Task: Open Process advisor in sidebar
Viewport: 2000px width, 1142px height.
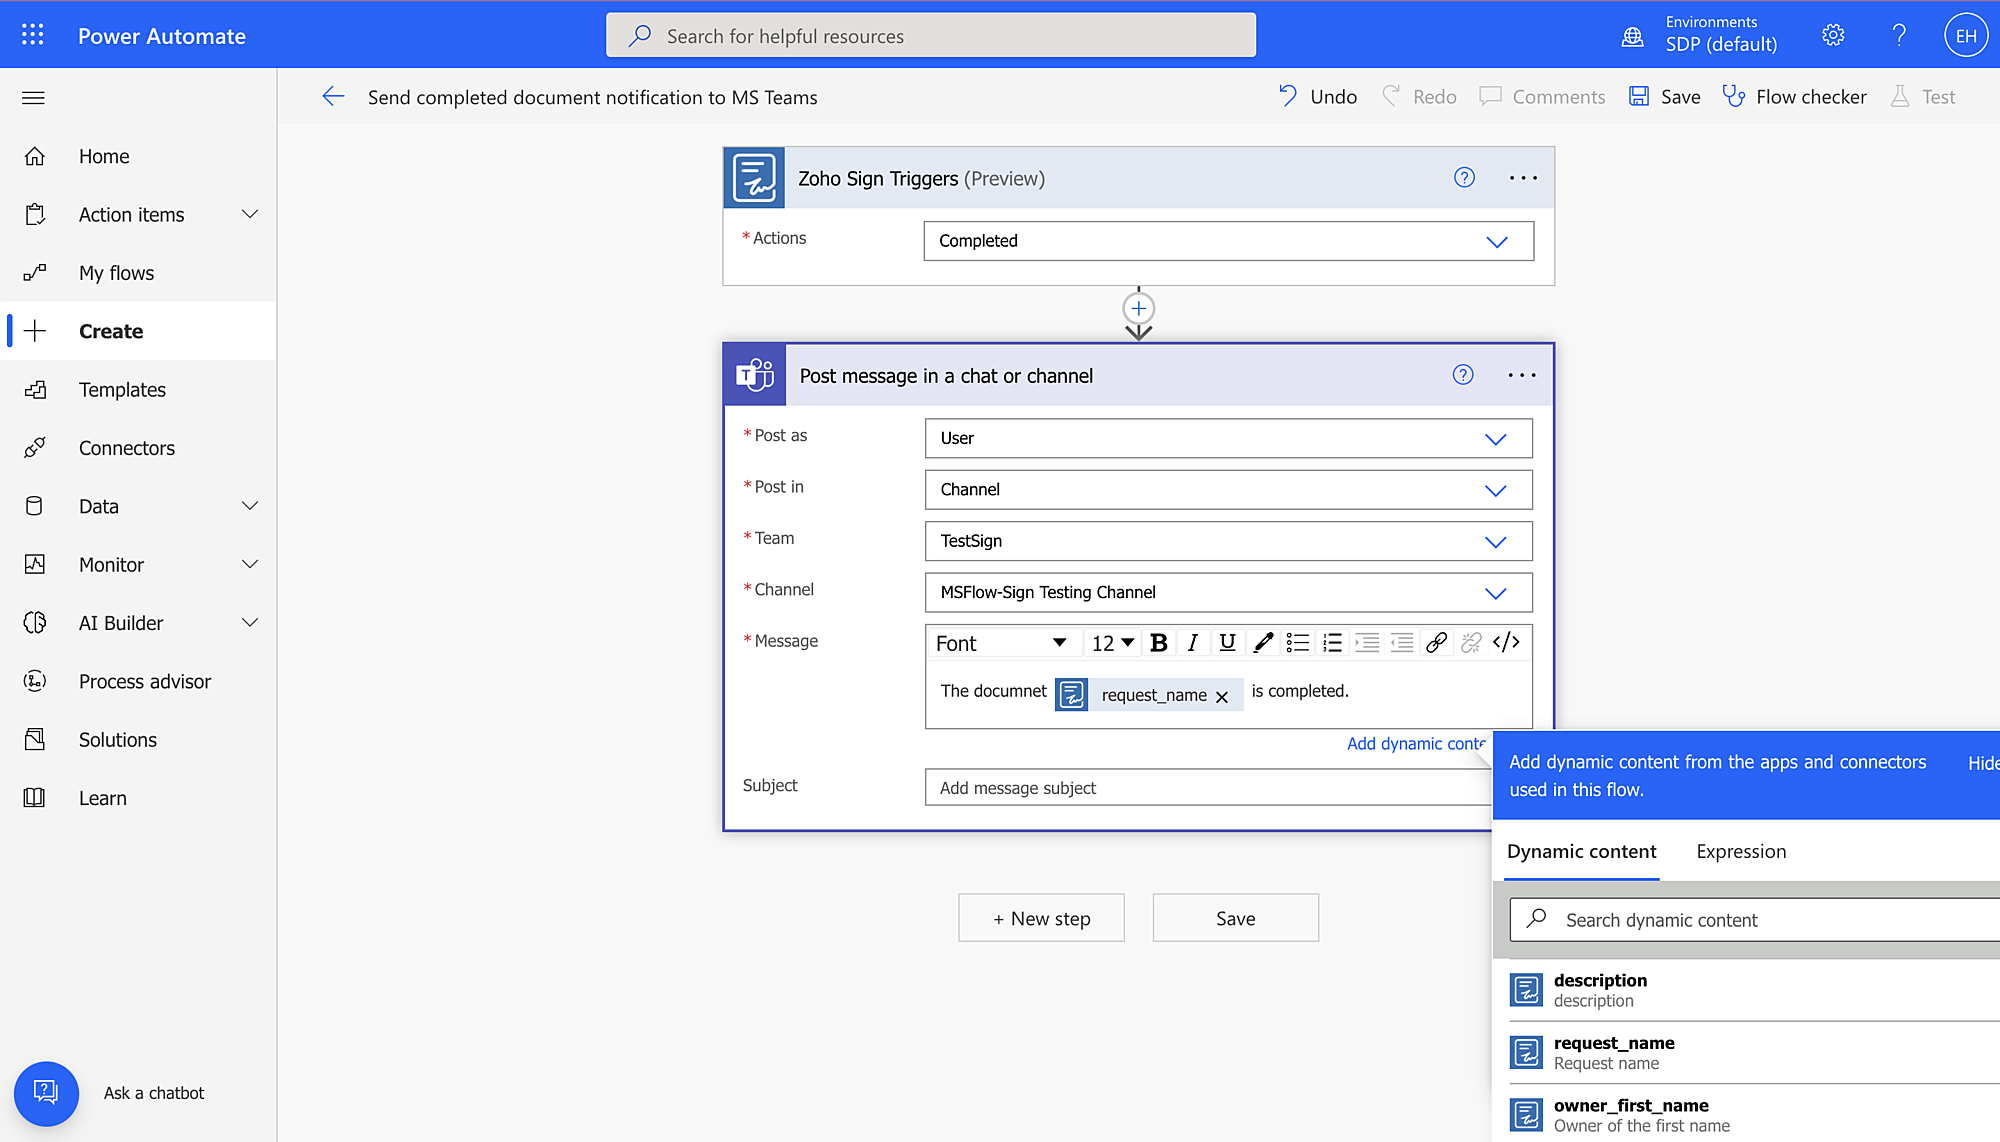Action: (x=138, y=681)
